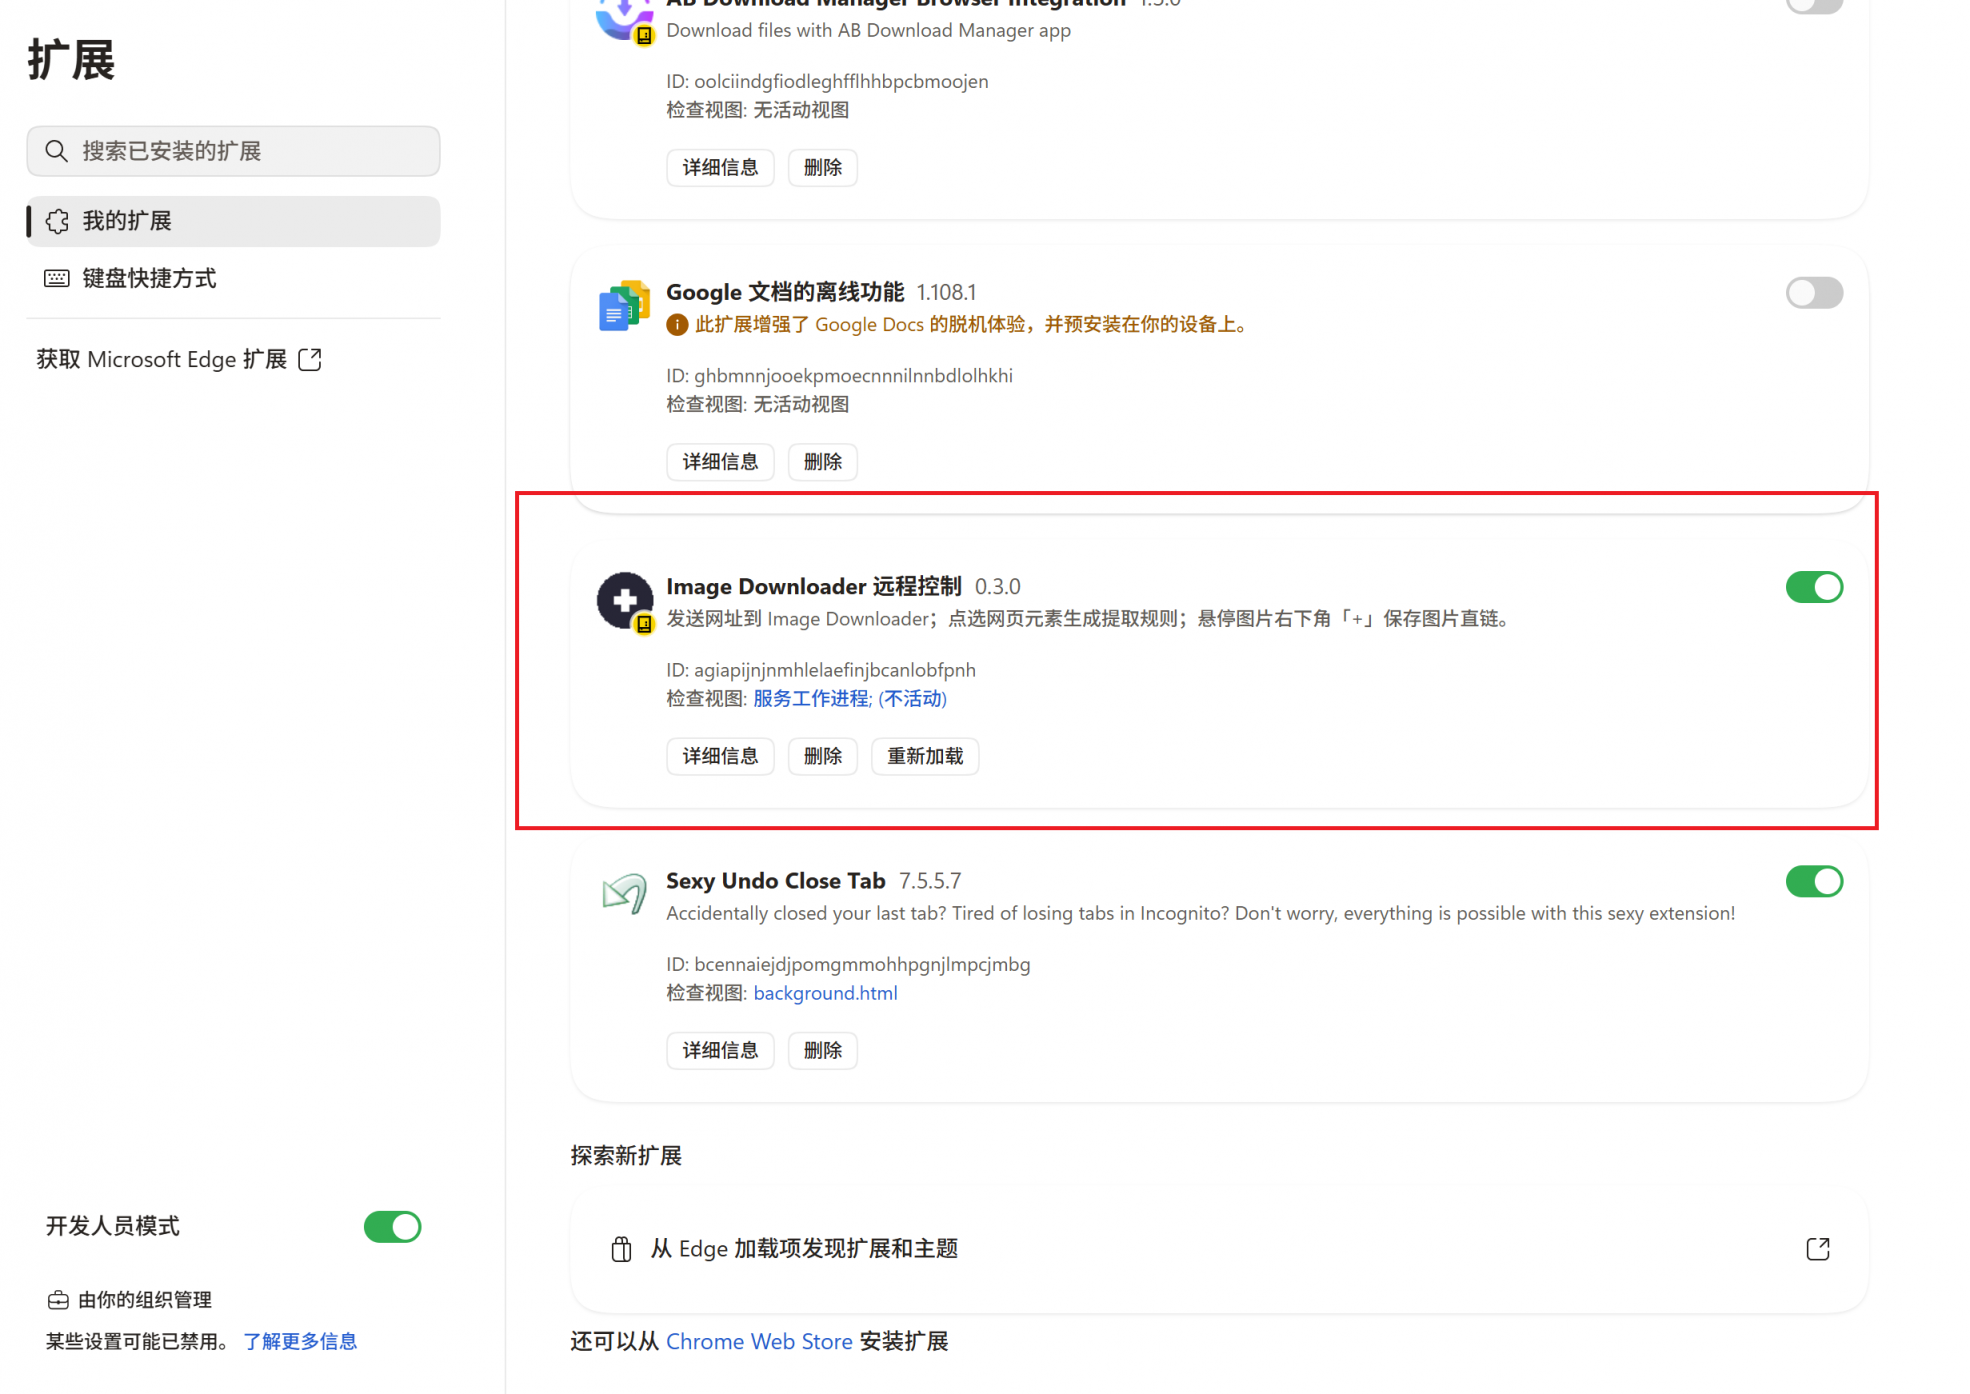Open the background.html inspect view link

[825, 993]
